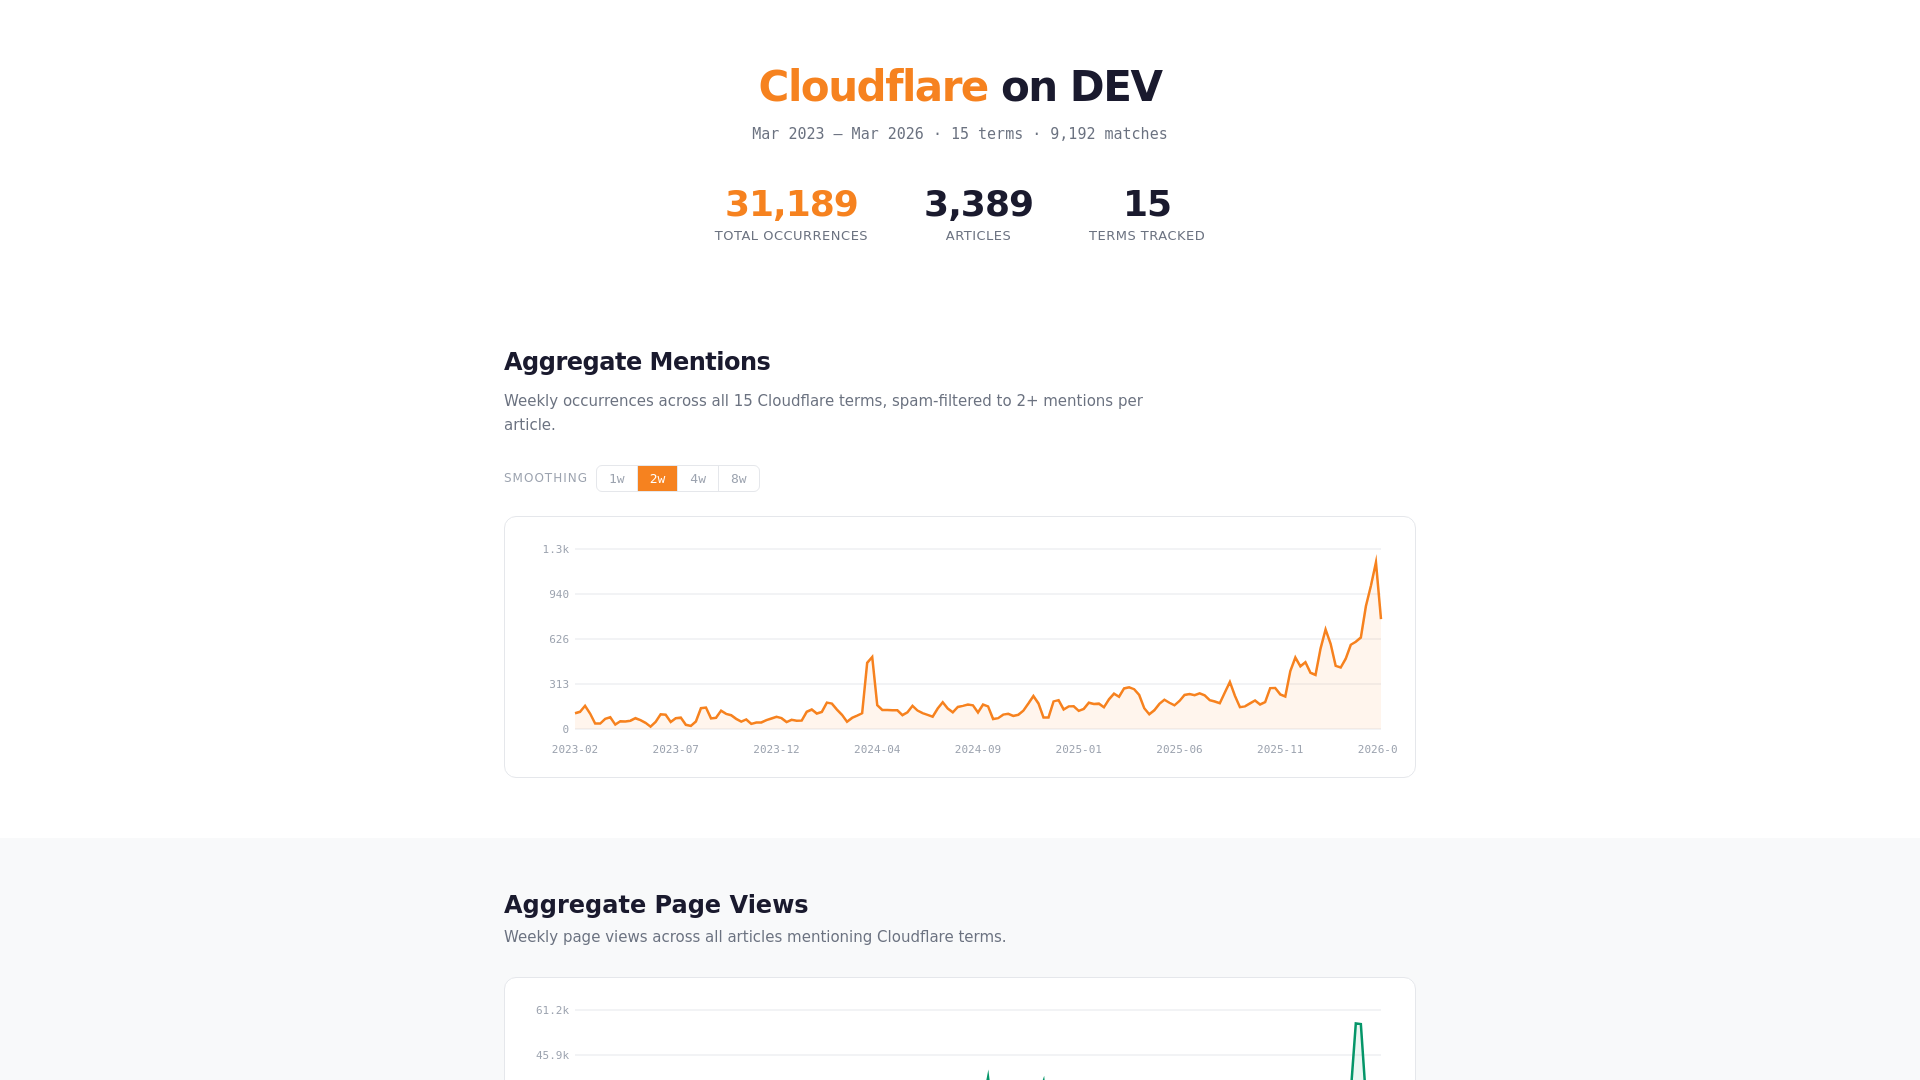
Task: Click the 61.2k page views axis label
Action: (x=552, y=1010)
